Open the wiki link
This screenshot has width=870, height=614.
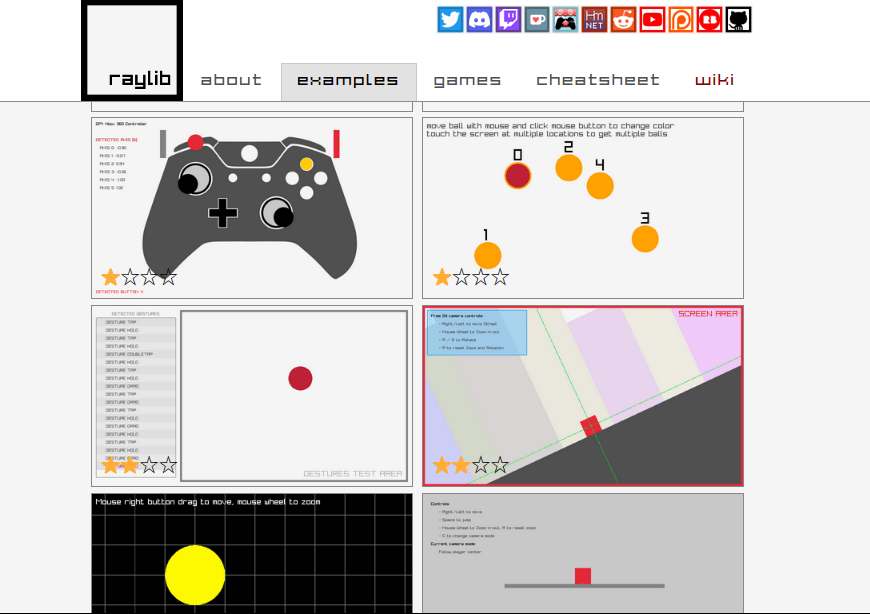point(715,80)
